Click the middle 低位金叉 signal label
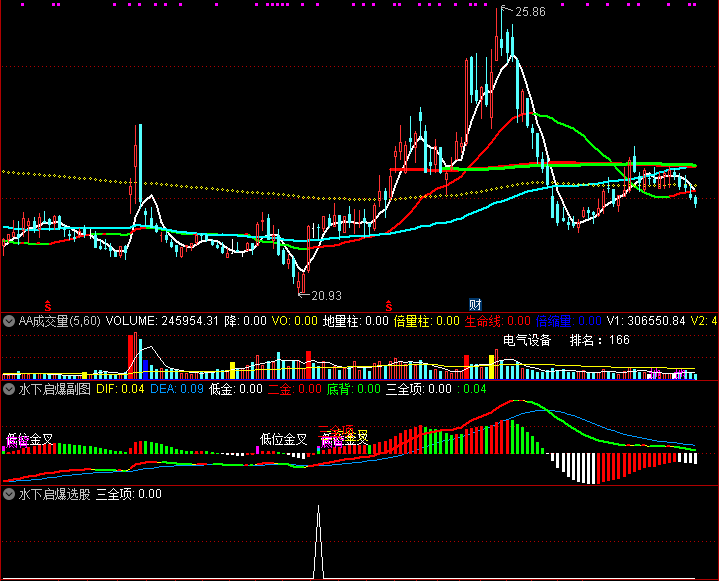719x581 pixels. pos(283,439)
